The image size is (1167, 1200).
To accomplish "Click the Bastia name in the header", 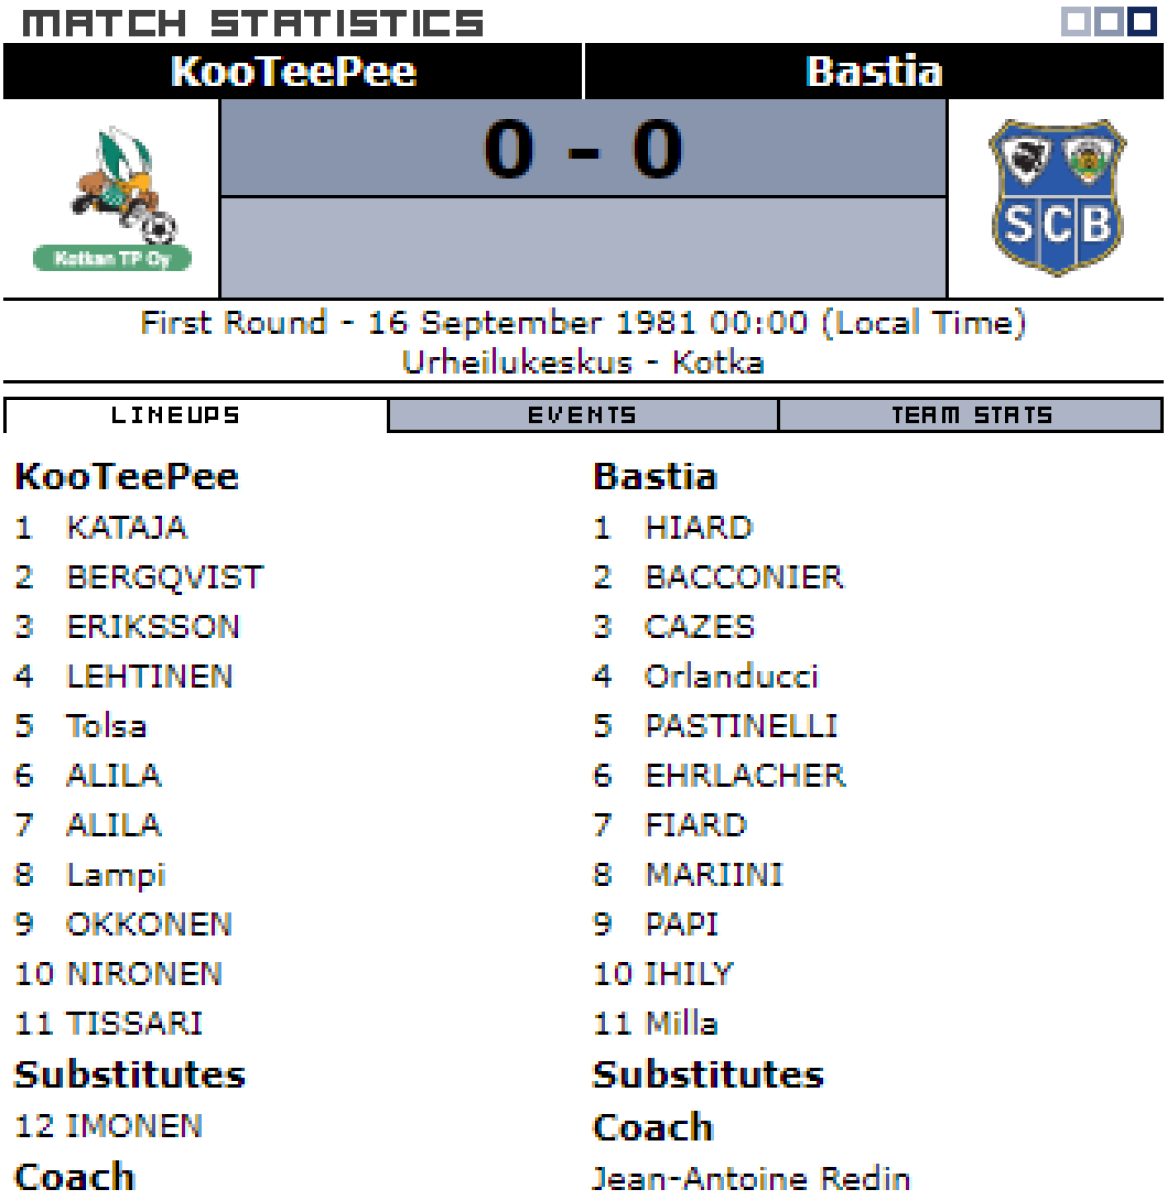I will point(874,72).
